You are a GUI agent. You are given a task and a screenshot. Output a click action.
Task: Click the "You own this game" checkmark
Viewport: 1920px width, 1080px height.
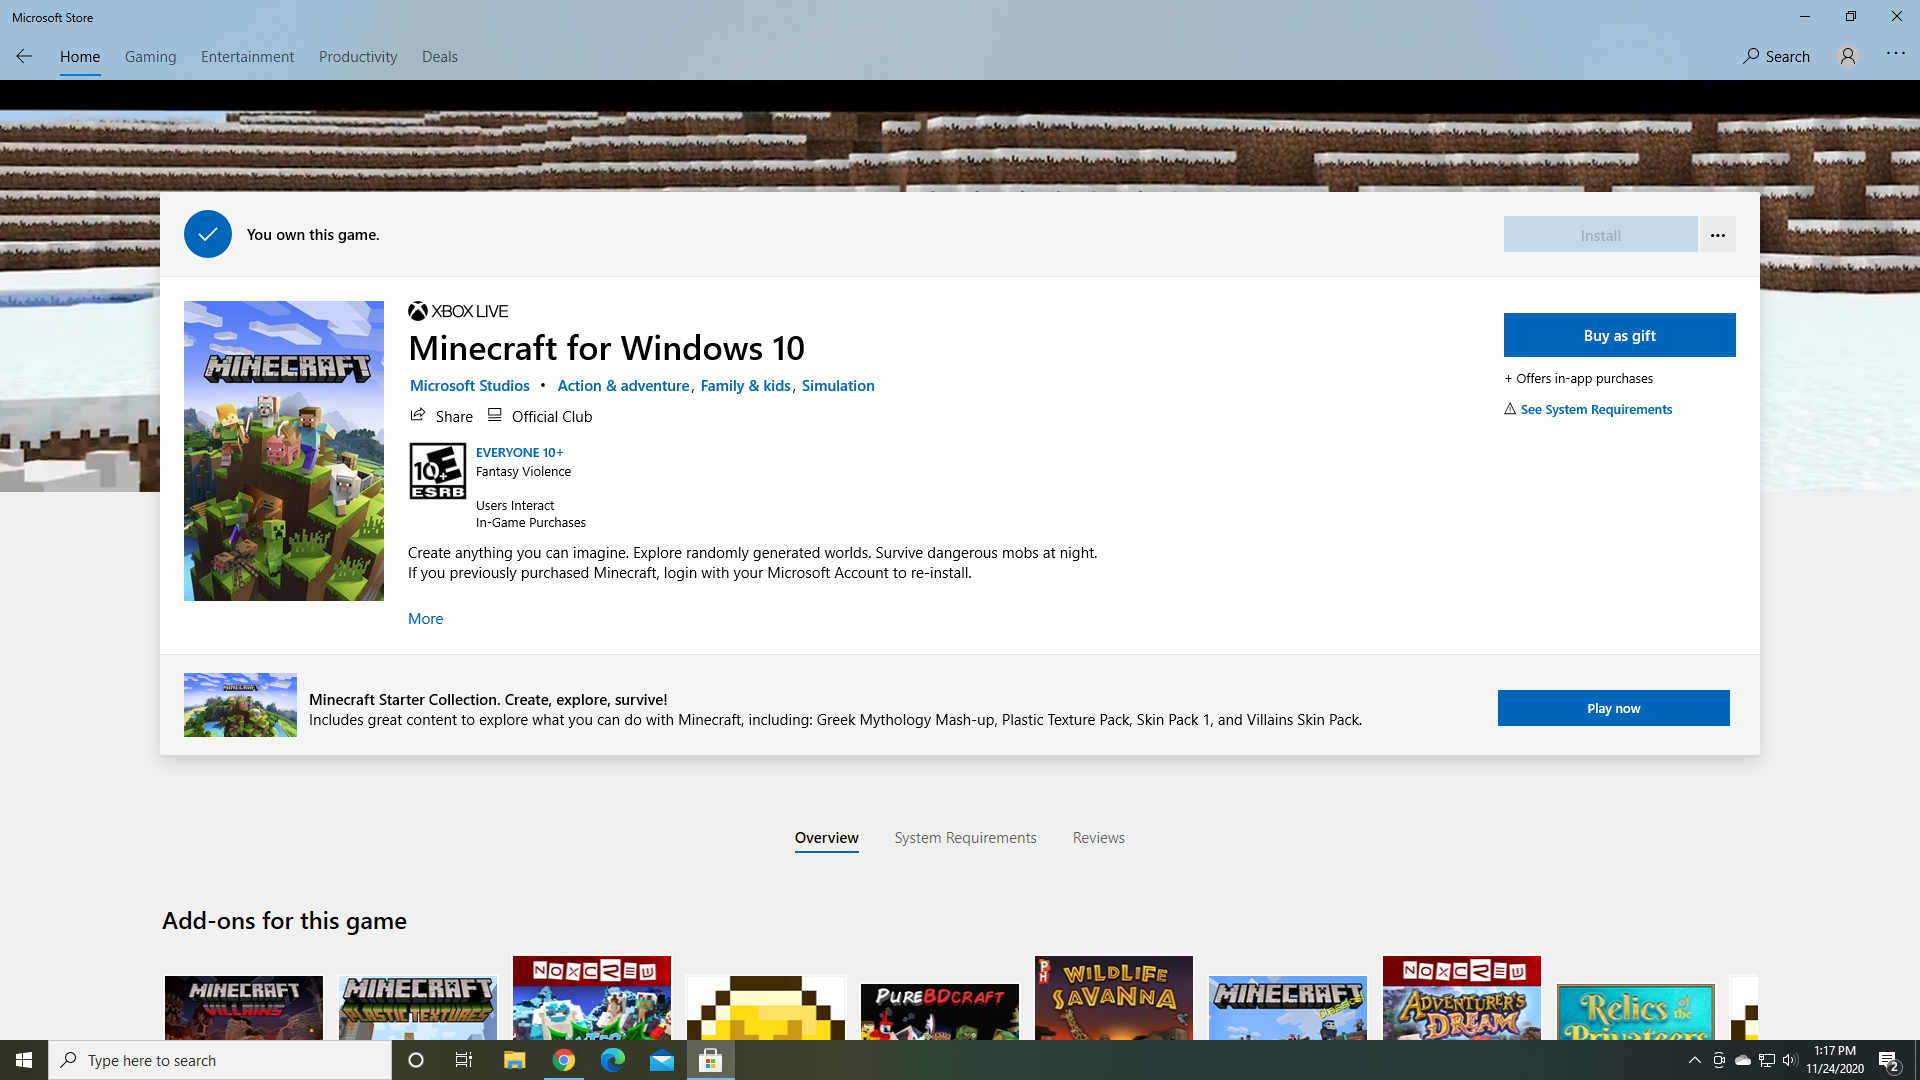click(208, 234)
